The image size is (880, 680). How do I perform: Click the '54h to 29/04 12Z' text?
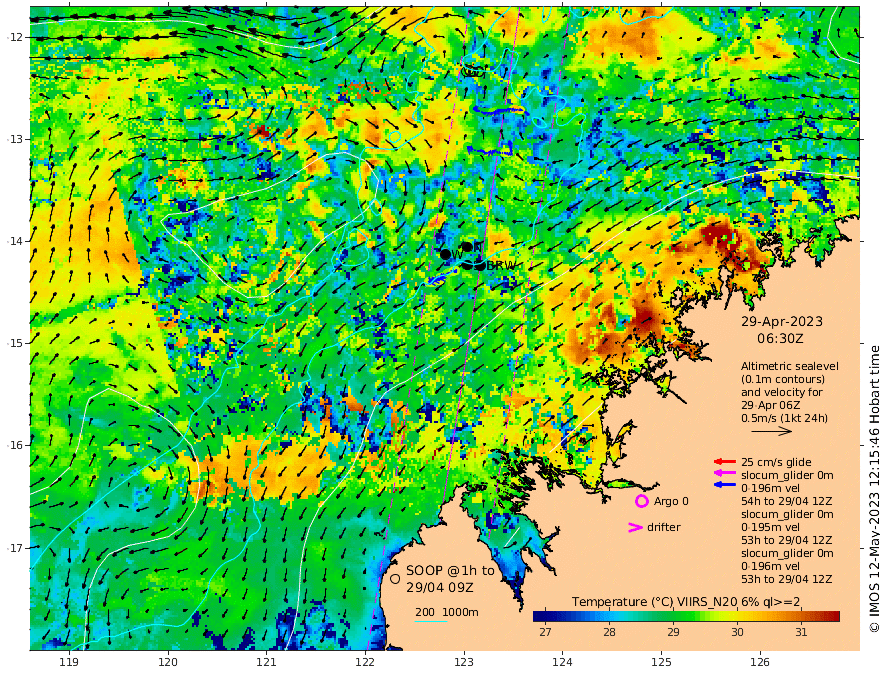point(786,501)
